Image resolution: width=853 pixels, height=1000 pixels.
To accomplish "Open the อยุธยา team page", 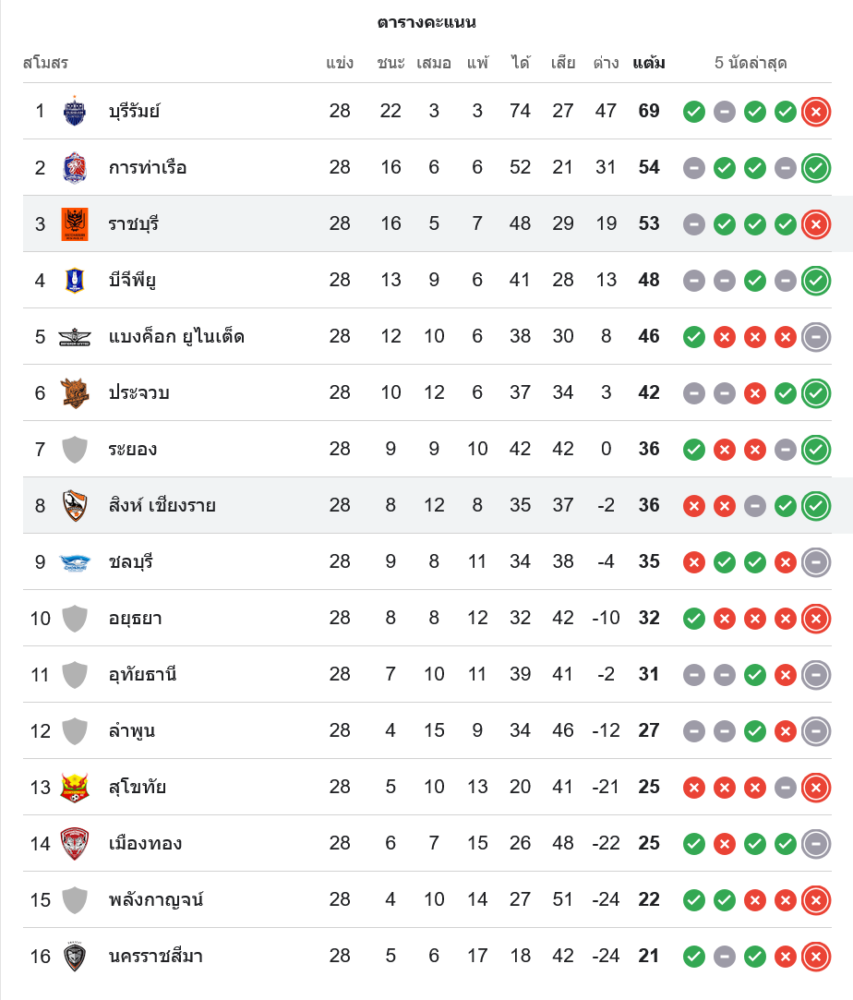I will [x=135, y=618].
